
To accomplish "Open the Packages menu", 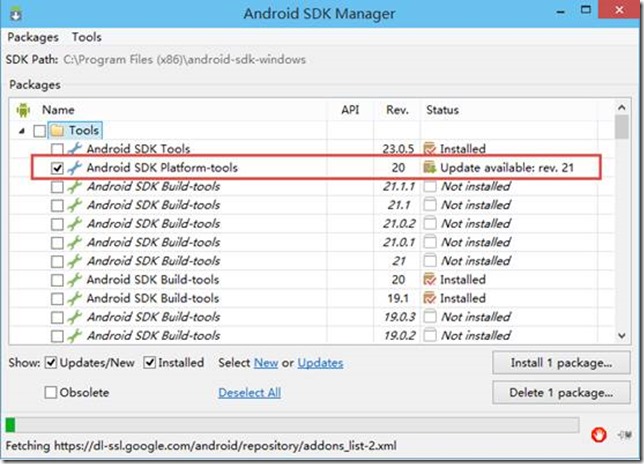I will [x=34, y=37].
